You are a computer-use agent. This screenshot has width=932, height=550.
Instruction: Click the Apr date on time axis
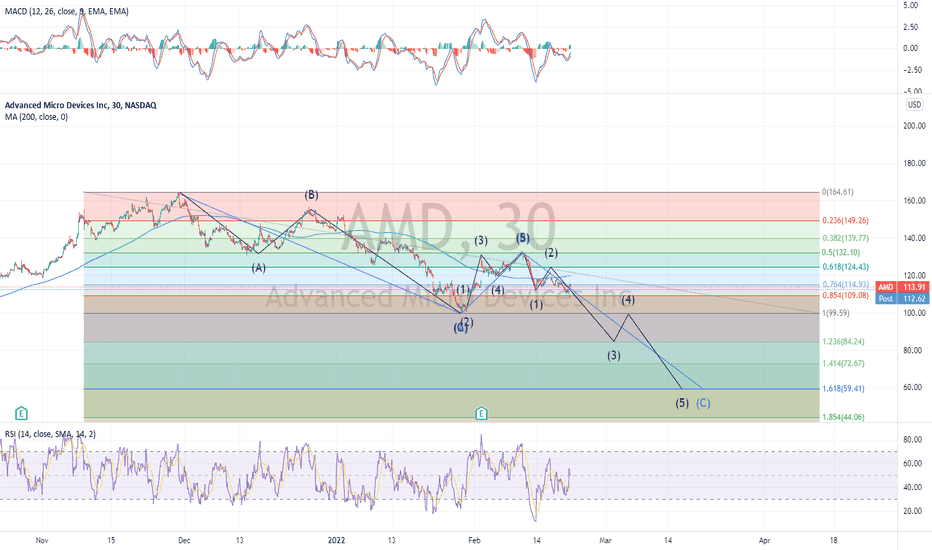coord(764,540)
